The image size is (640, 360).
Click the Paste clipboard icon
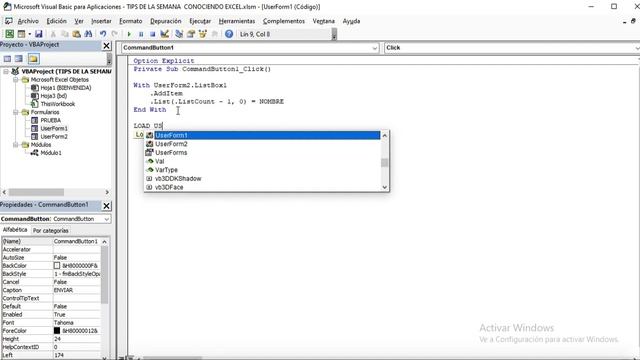point(76,34)
